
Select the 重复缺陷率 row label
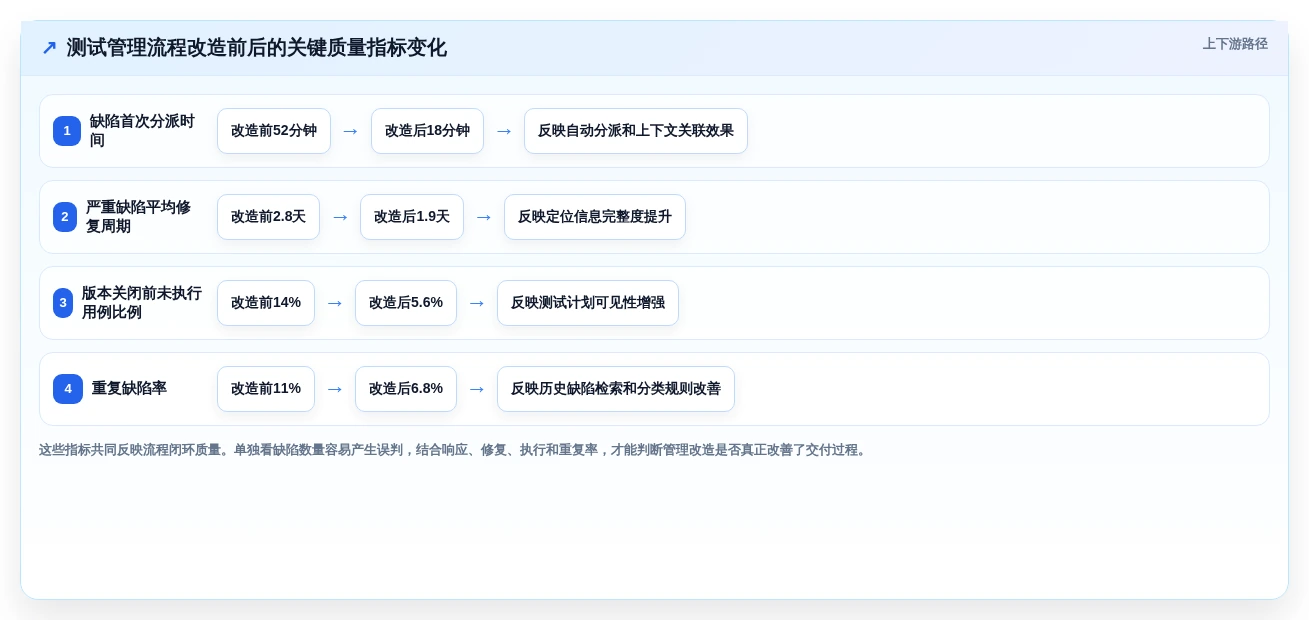click(129, 388)
